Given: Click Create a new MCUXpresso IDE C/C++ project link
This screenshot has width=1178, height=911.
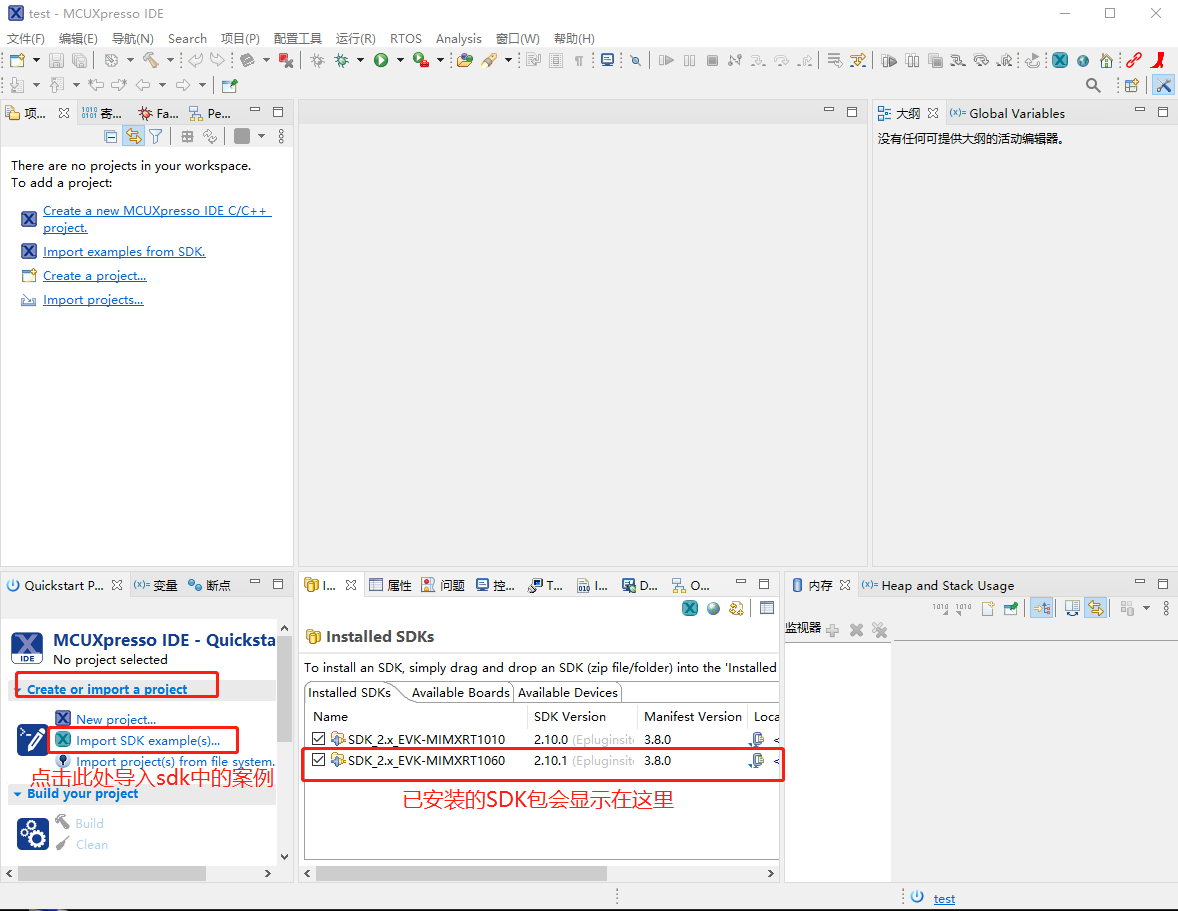Looking at the screenshot, I should click(157, 219).
